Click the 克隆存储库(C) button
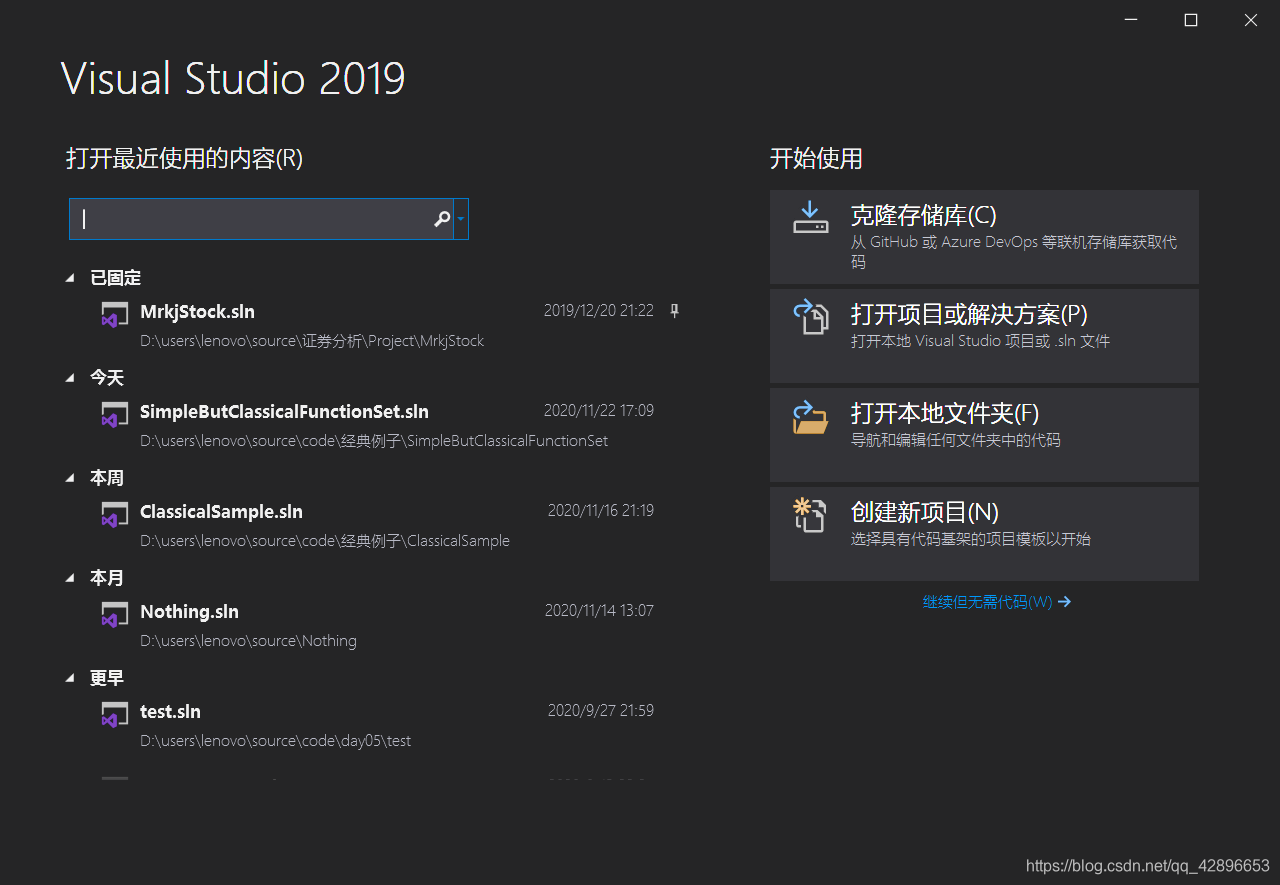Image resolution: width=1280 pixels, height=885 pixels. pos(984,237)
